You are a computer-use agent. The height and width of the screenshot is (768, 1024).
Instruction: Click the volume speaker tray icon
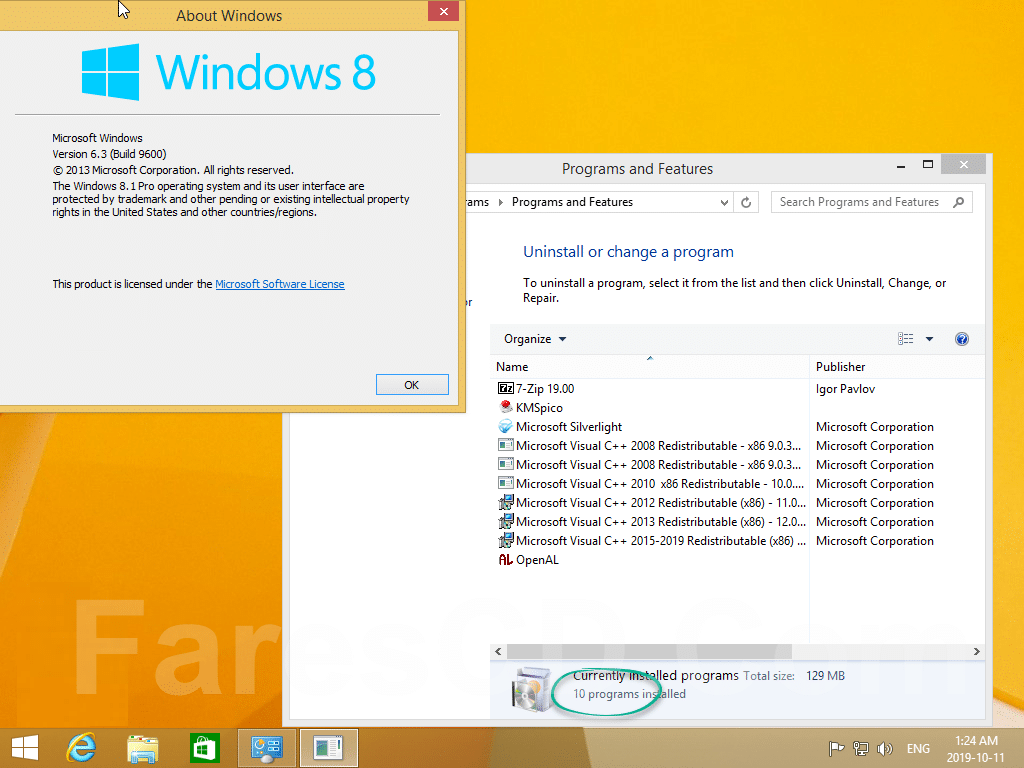pos(884,748)
